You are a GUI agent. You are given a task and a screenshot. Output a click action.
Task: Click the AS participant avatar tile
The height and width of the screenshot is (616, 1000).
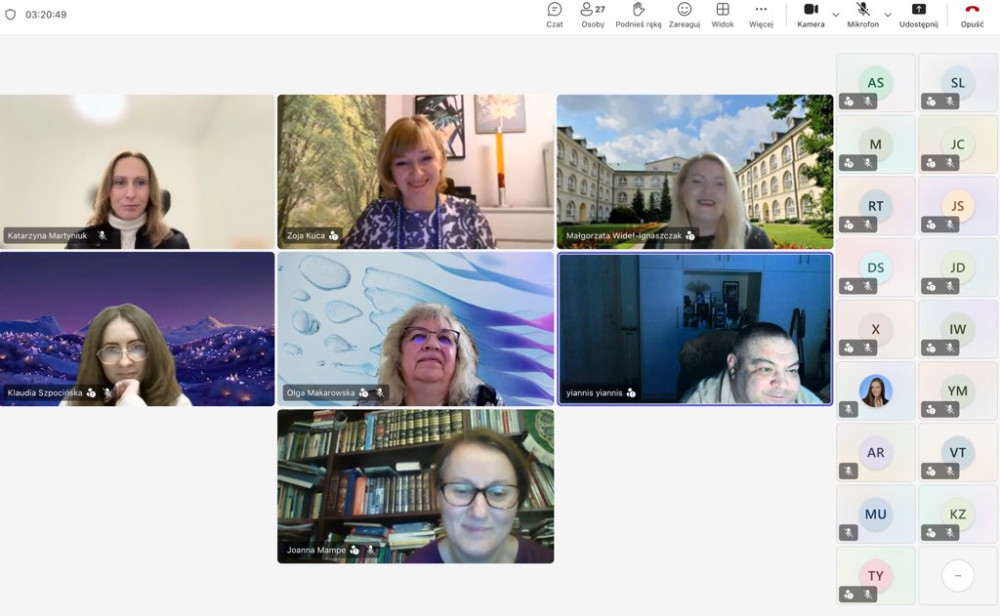[x=875, y=83]
